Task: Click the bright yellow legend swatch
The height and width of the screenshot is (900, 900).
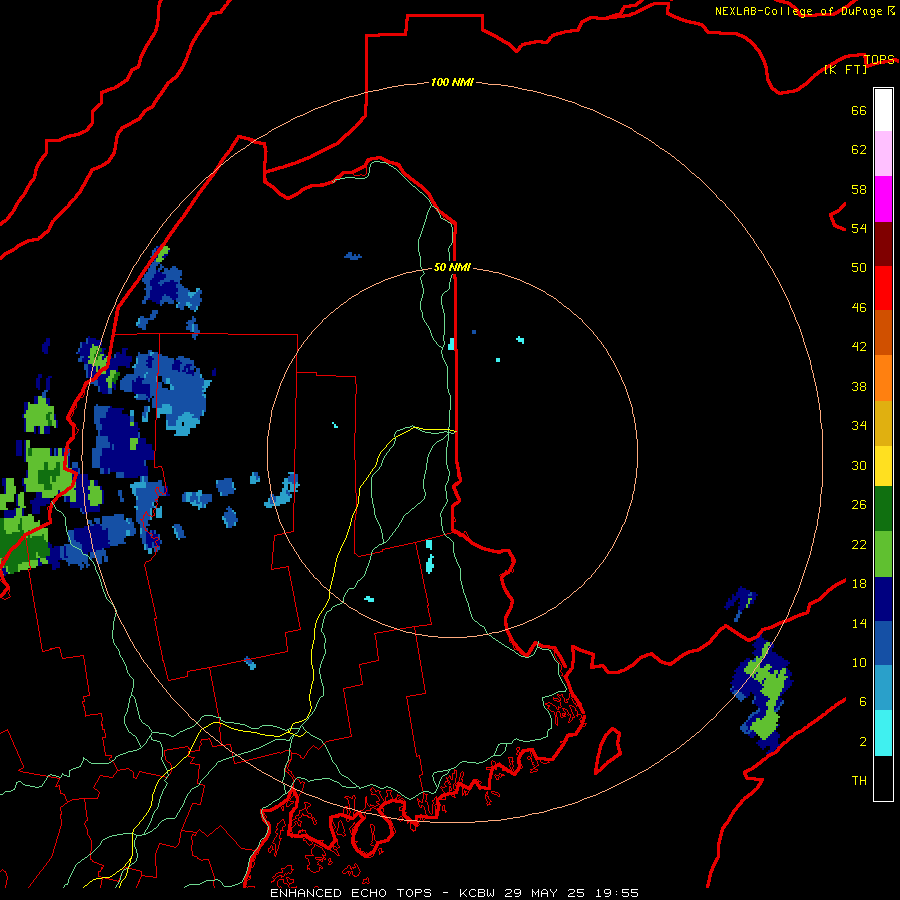Action: click(x=883, y=466)
